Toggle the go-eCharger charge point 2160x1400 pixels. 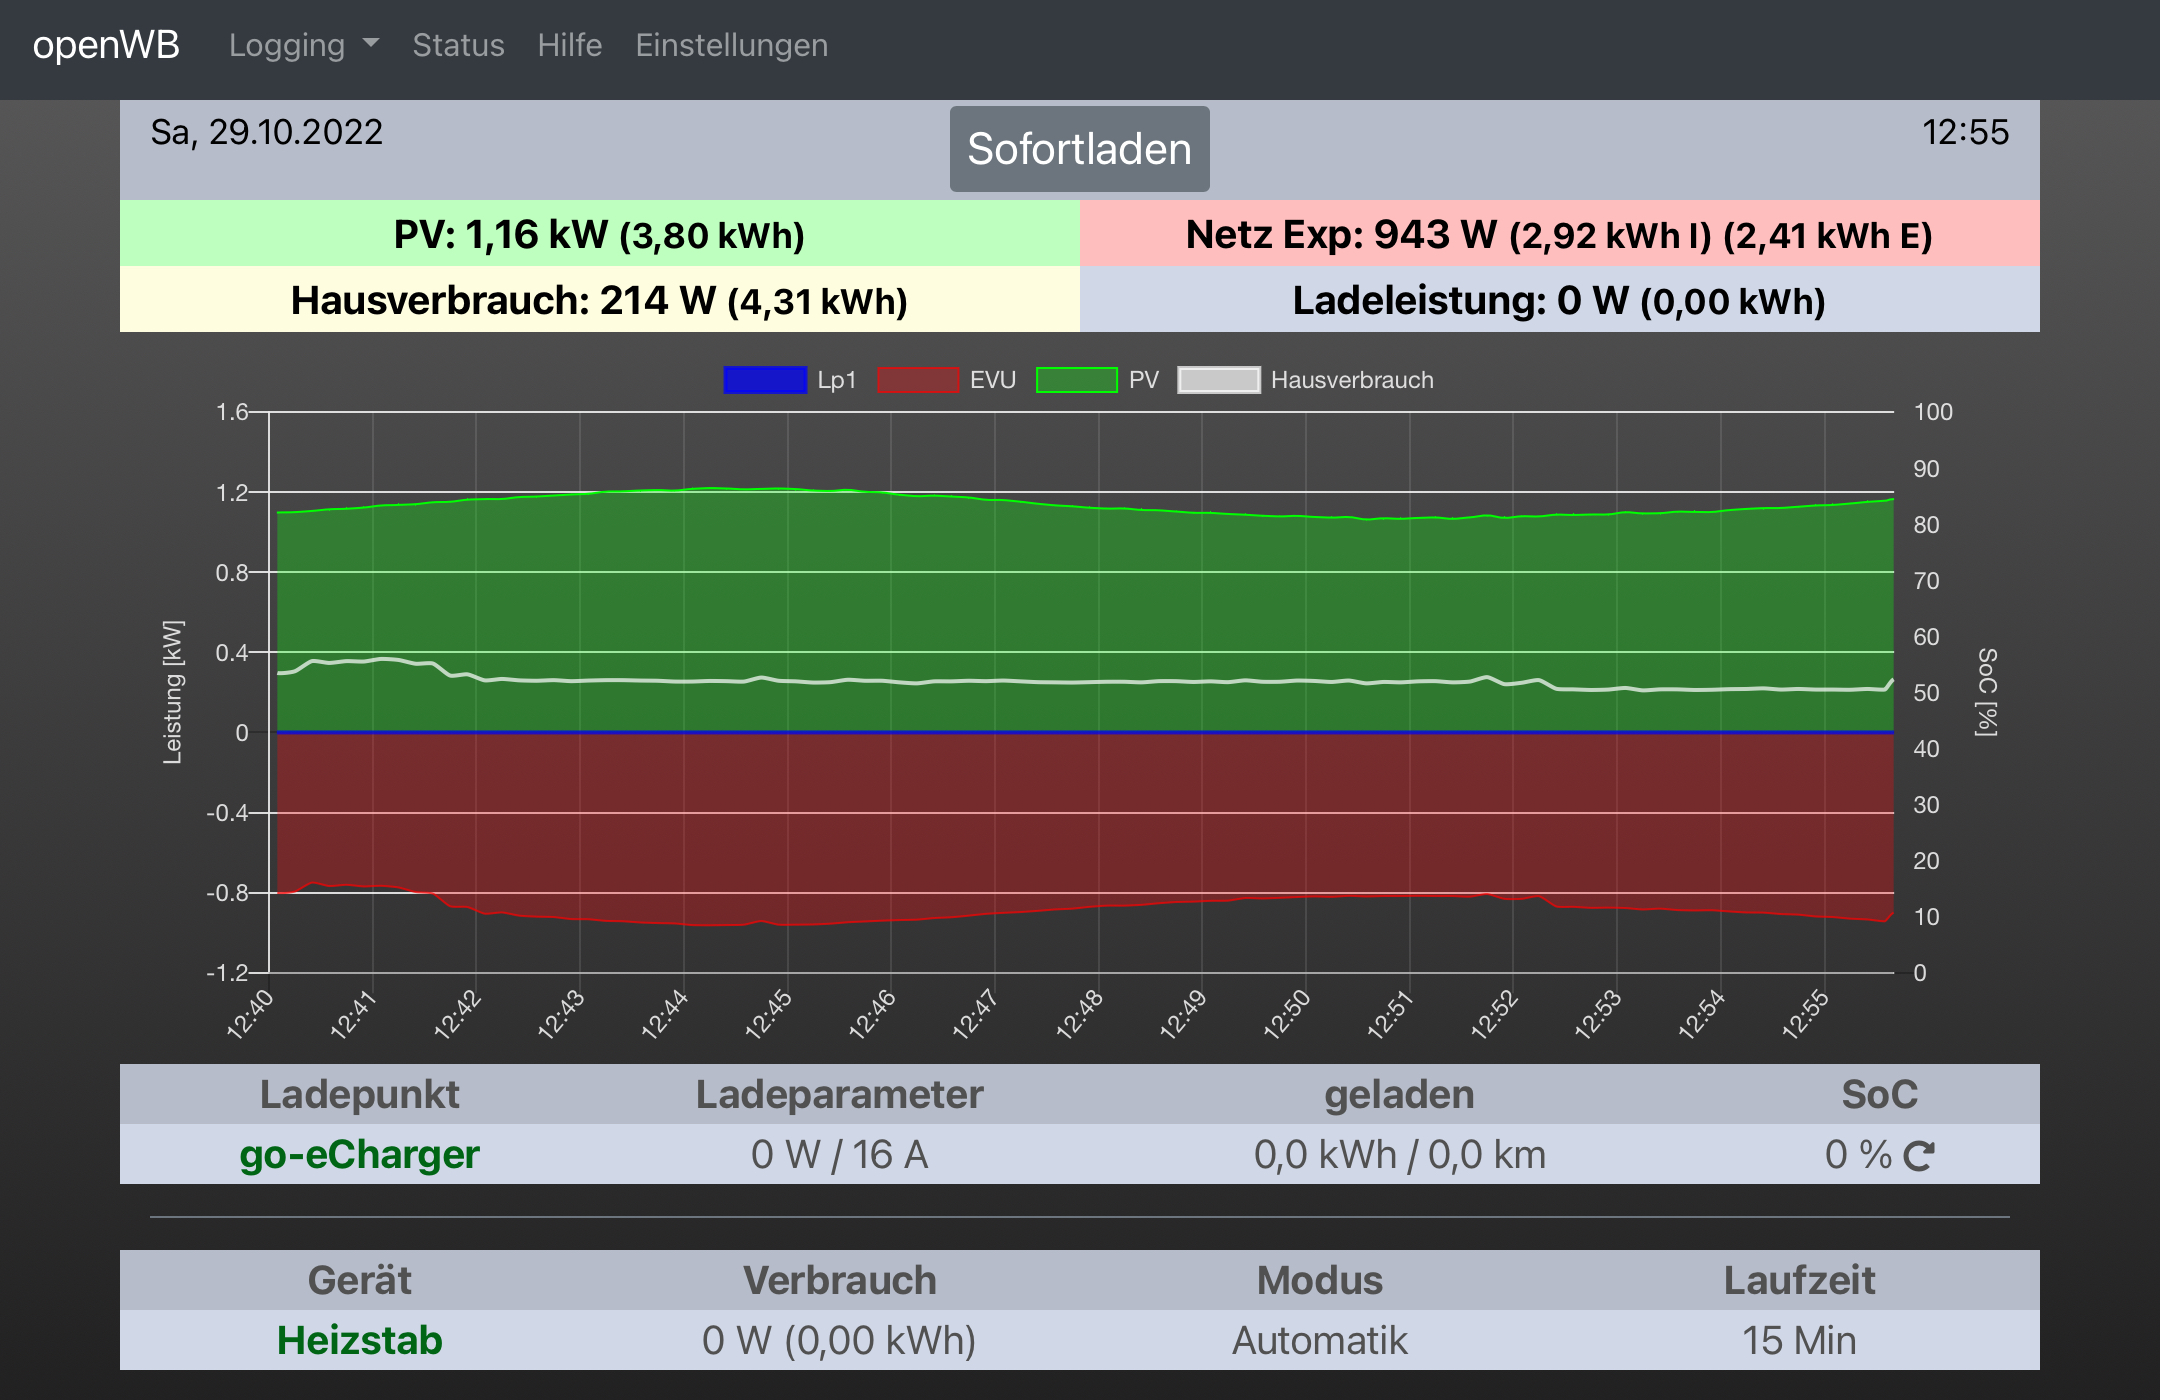point(359,1155)
